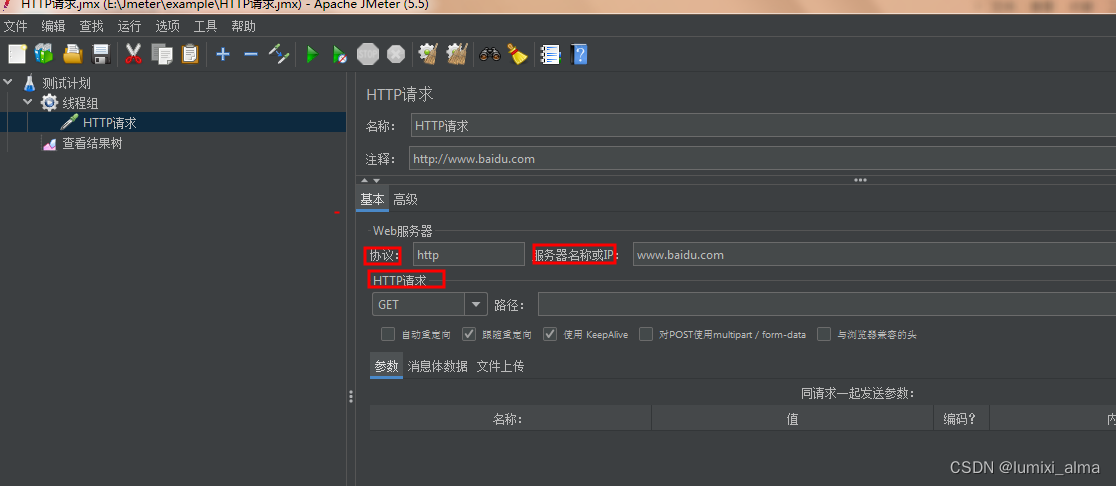Switch to the 高级 tab

pyautogui.click(x=406, y=199)
